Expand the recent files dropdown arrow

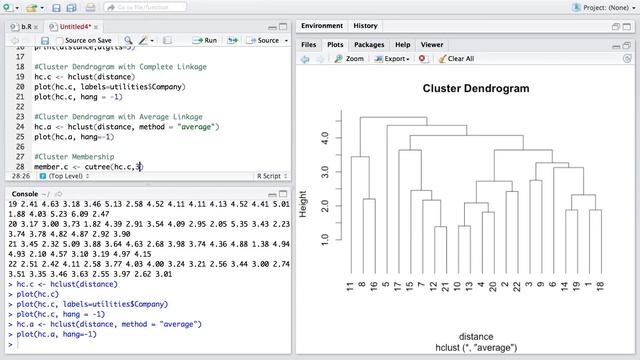coord(42,8)
